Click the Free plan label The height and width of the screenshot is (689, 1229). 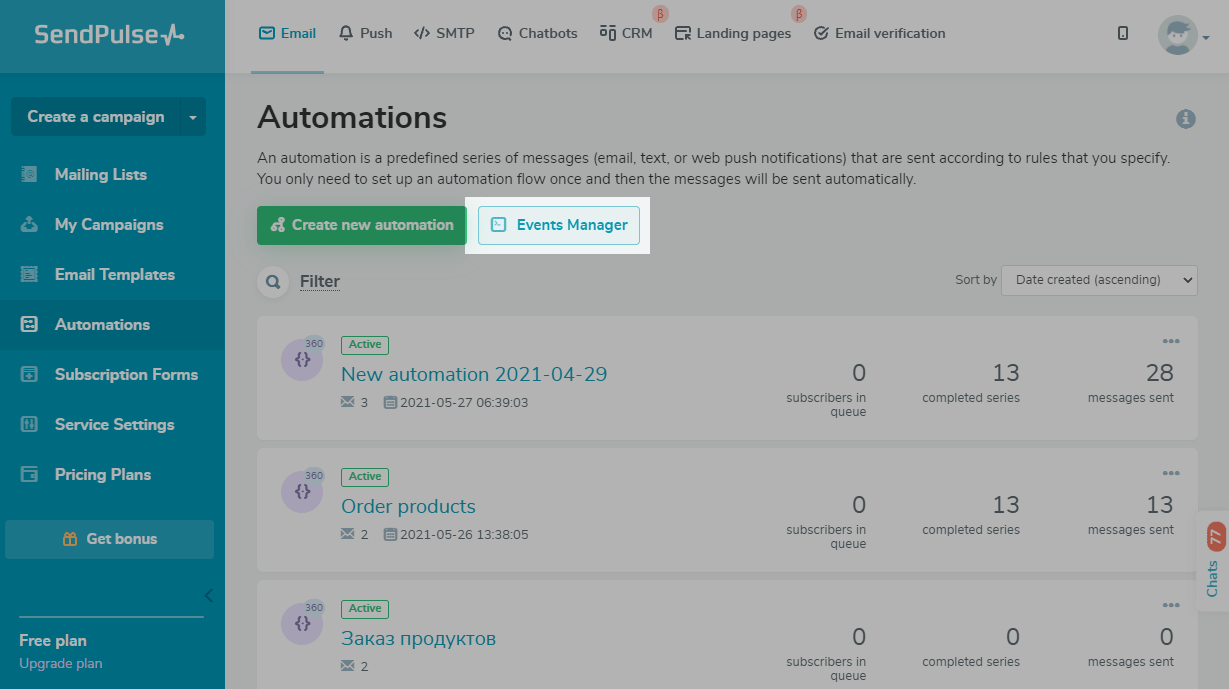pos(53,641)
